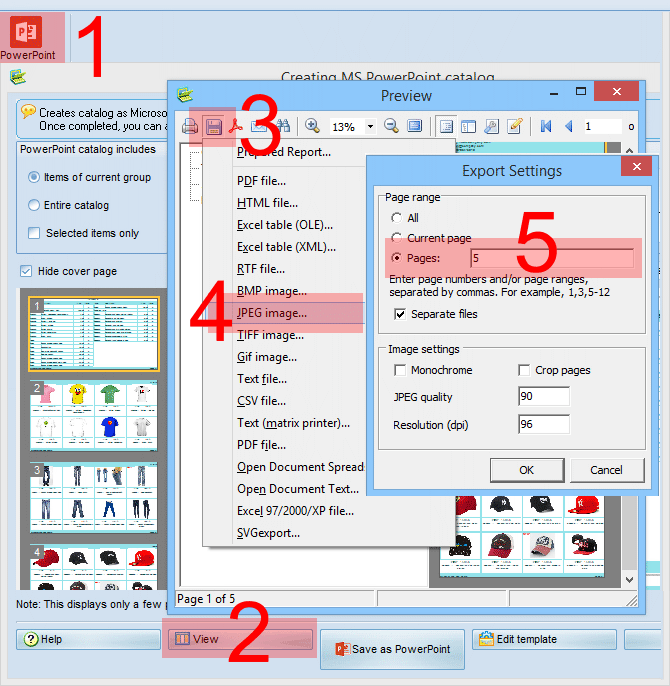
Task: Click the Find binoculars icon
Action: point(283,126)
